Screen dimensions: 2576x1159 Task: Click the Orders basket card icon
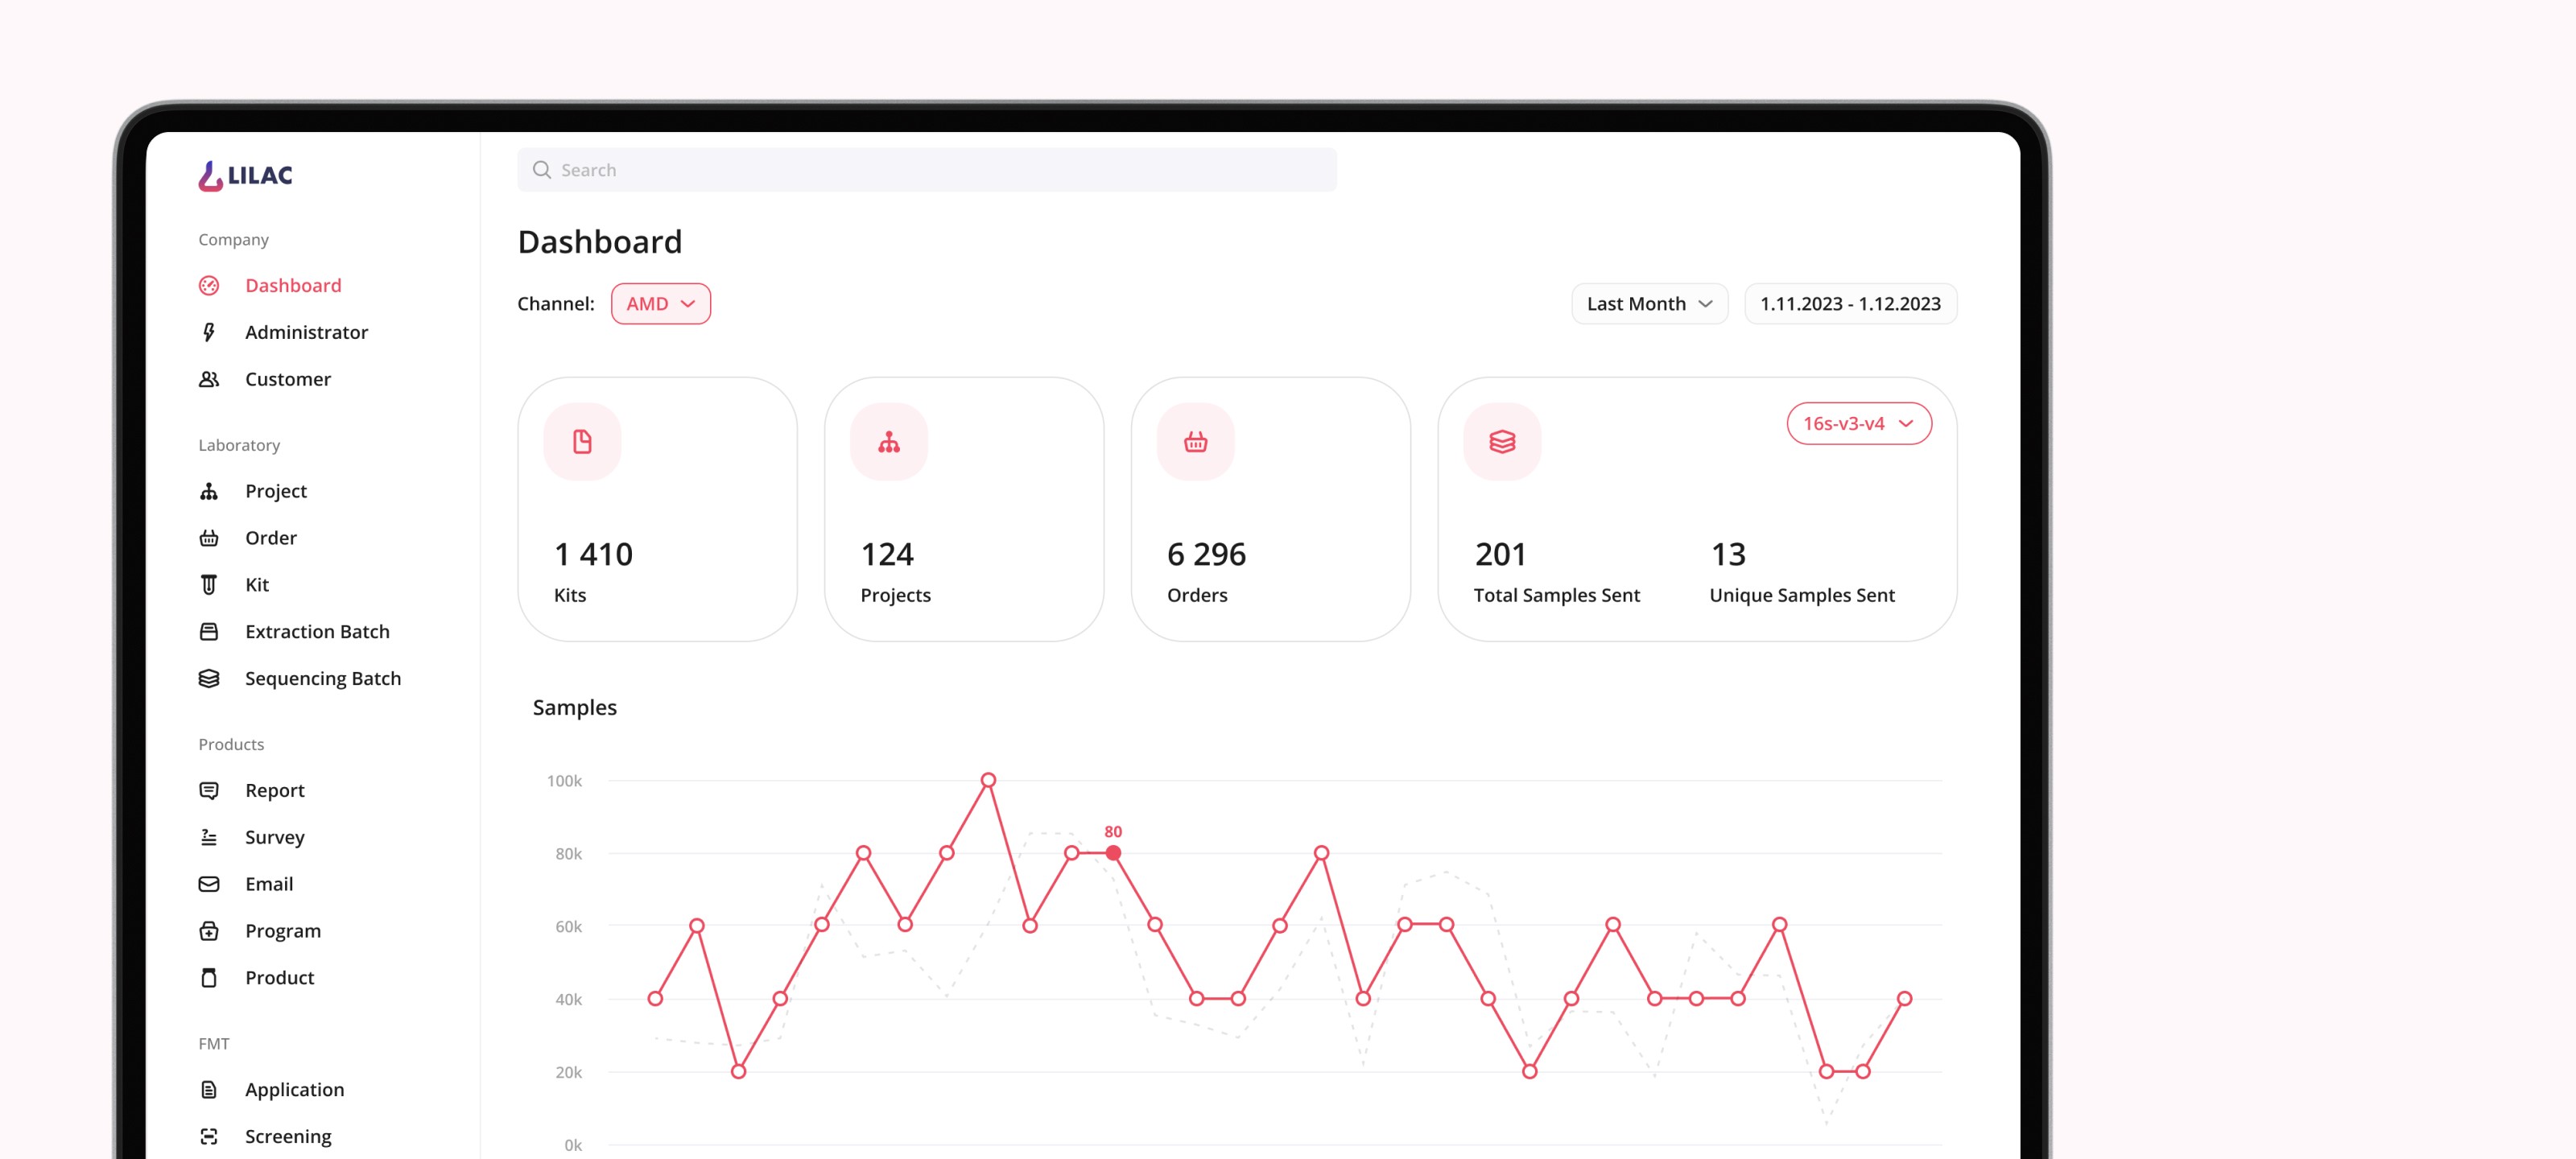click(1195, 441)
